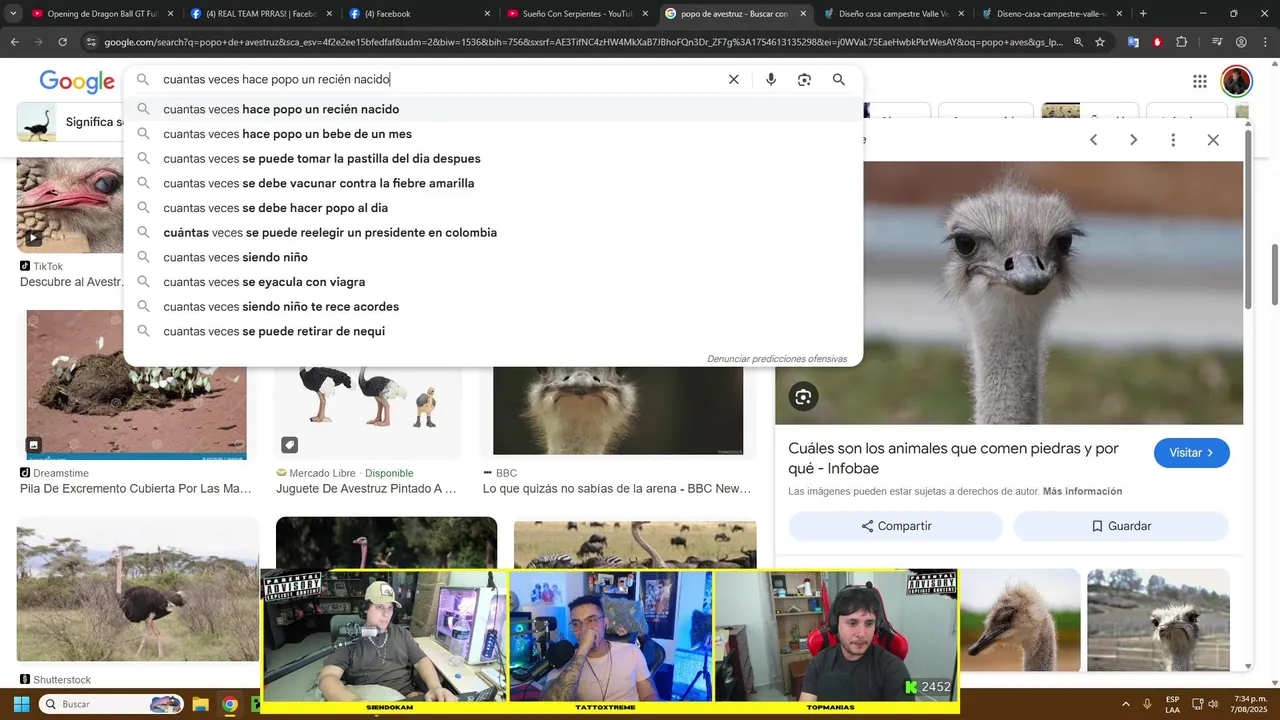
Task: Open the three-dot menu in image preview
Action: coord(1173,140)
